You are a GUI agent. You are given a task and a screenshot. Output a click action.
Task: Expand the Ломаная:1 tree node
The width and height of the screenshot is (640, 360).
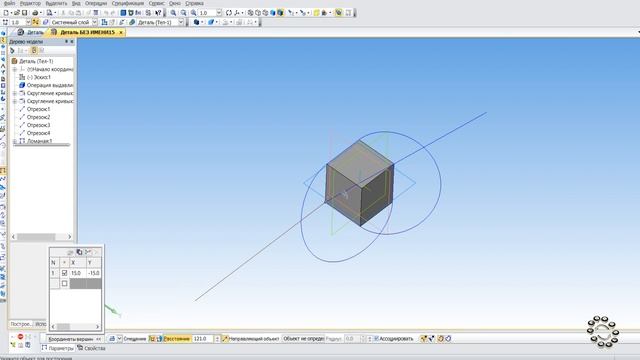[15, 141]
